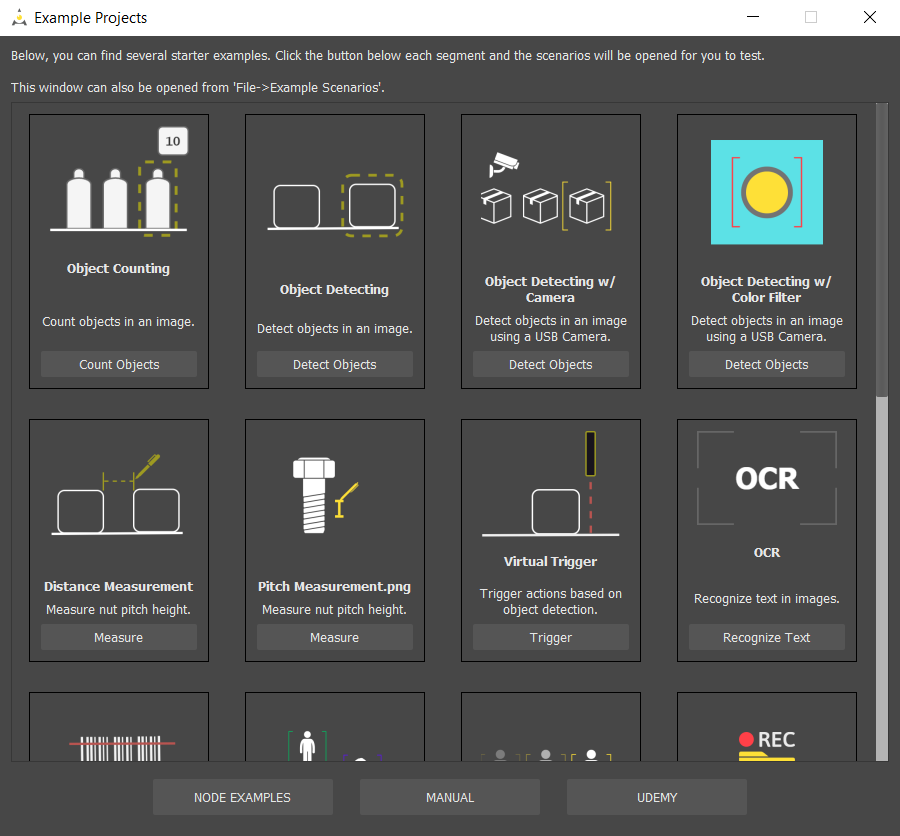This screenshot has height=836, width=900.
Task: Click the OCR text recognition icon
Action: [x=766, y=478]
